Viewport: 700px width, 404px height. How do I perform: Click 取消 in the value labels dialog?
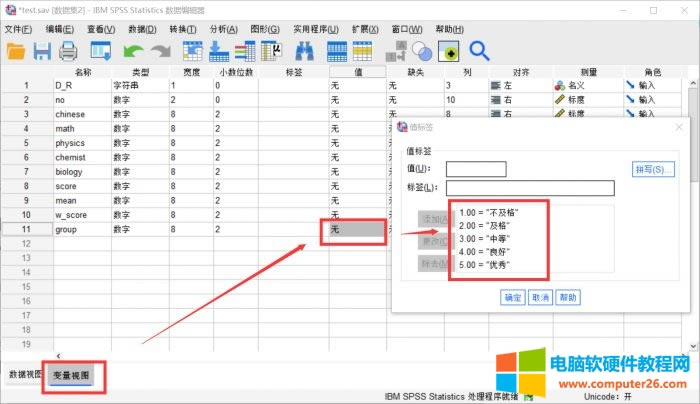[540, 297]
